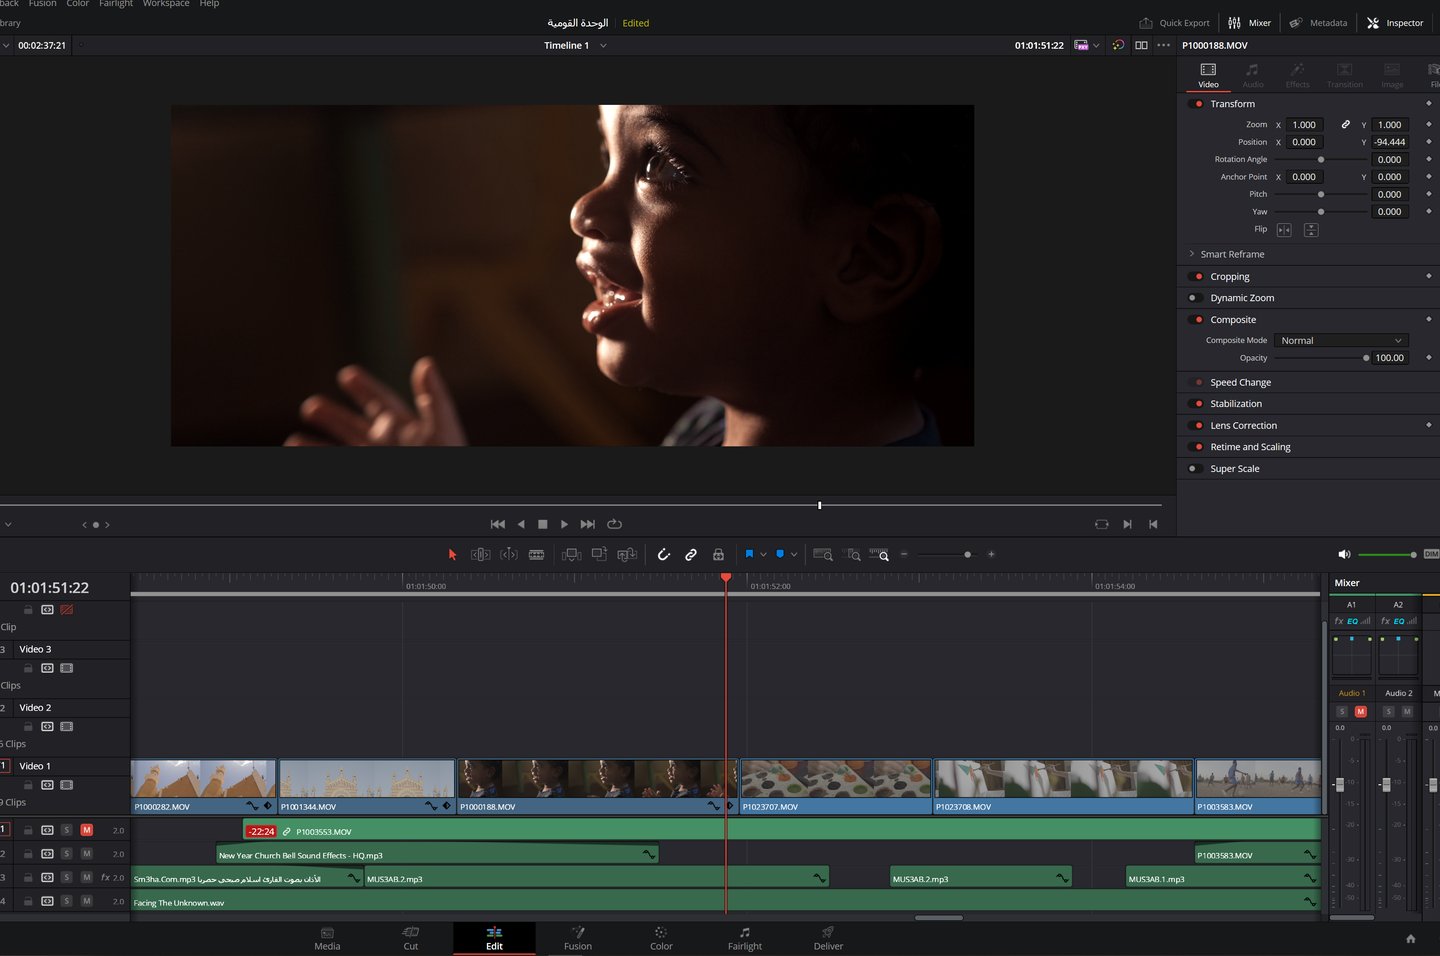Select the arrow Selection mode tool
1440x956 pixels.
pos(452,554)
